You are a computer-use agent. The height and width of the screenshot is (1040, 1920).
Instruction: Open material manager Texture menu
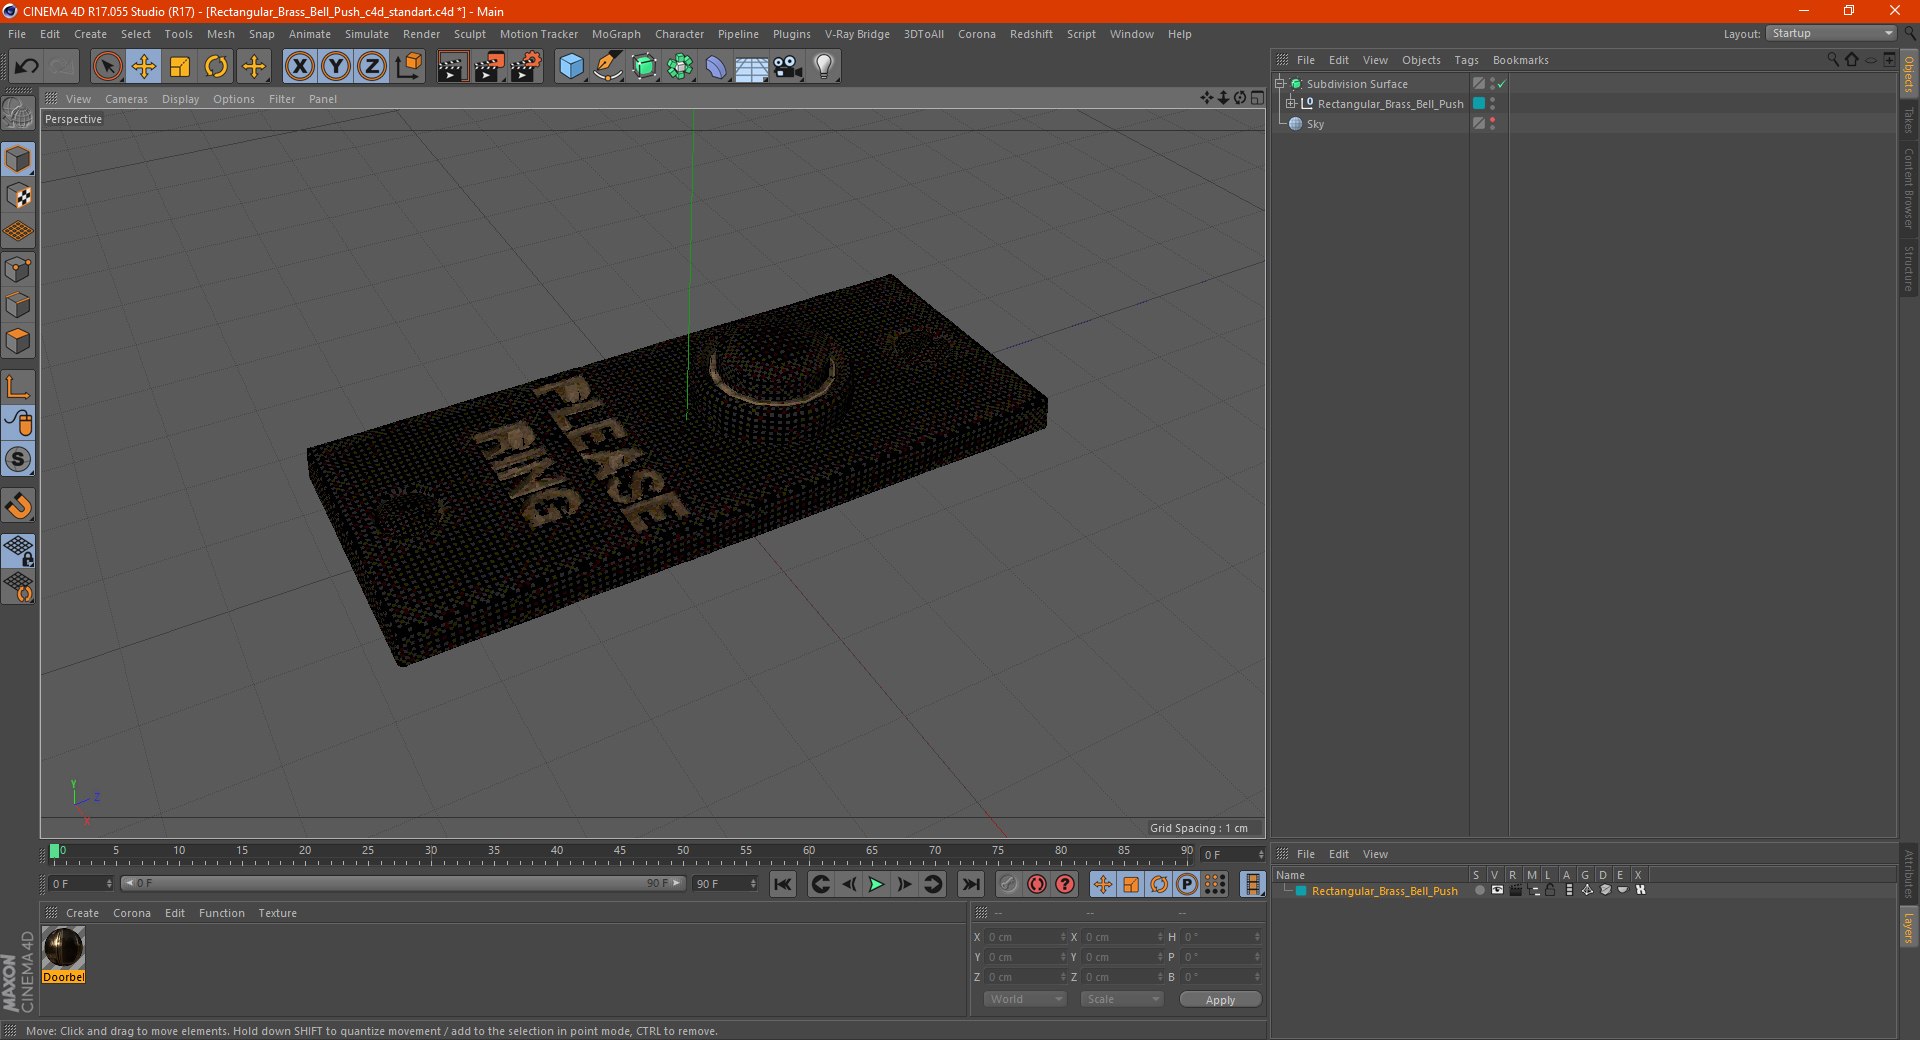point(277,913)
